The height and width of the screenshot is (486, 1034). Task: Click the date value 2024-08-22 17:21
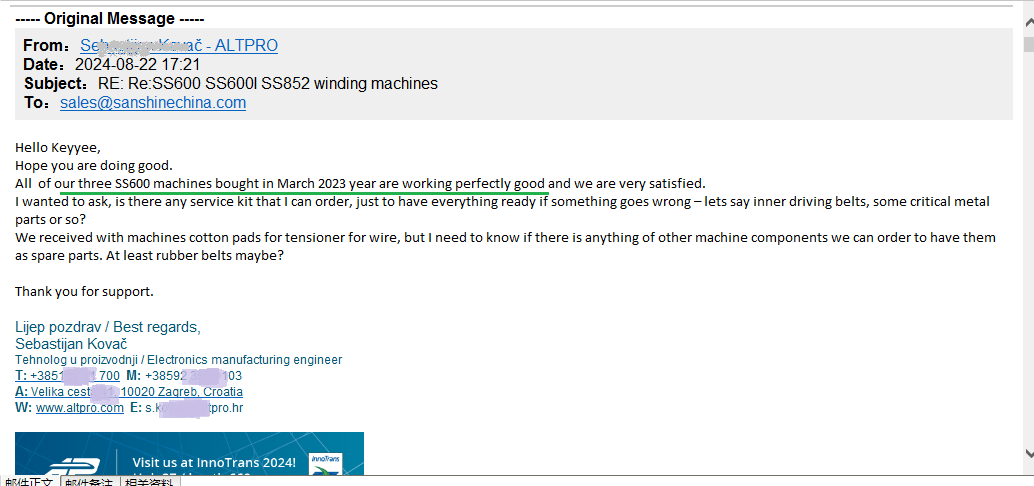(137, 65)
